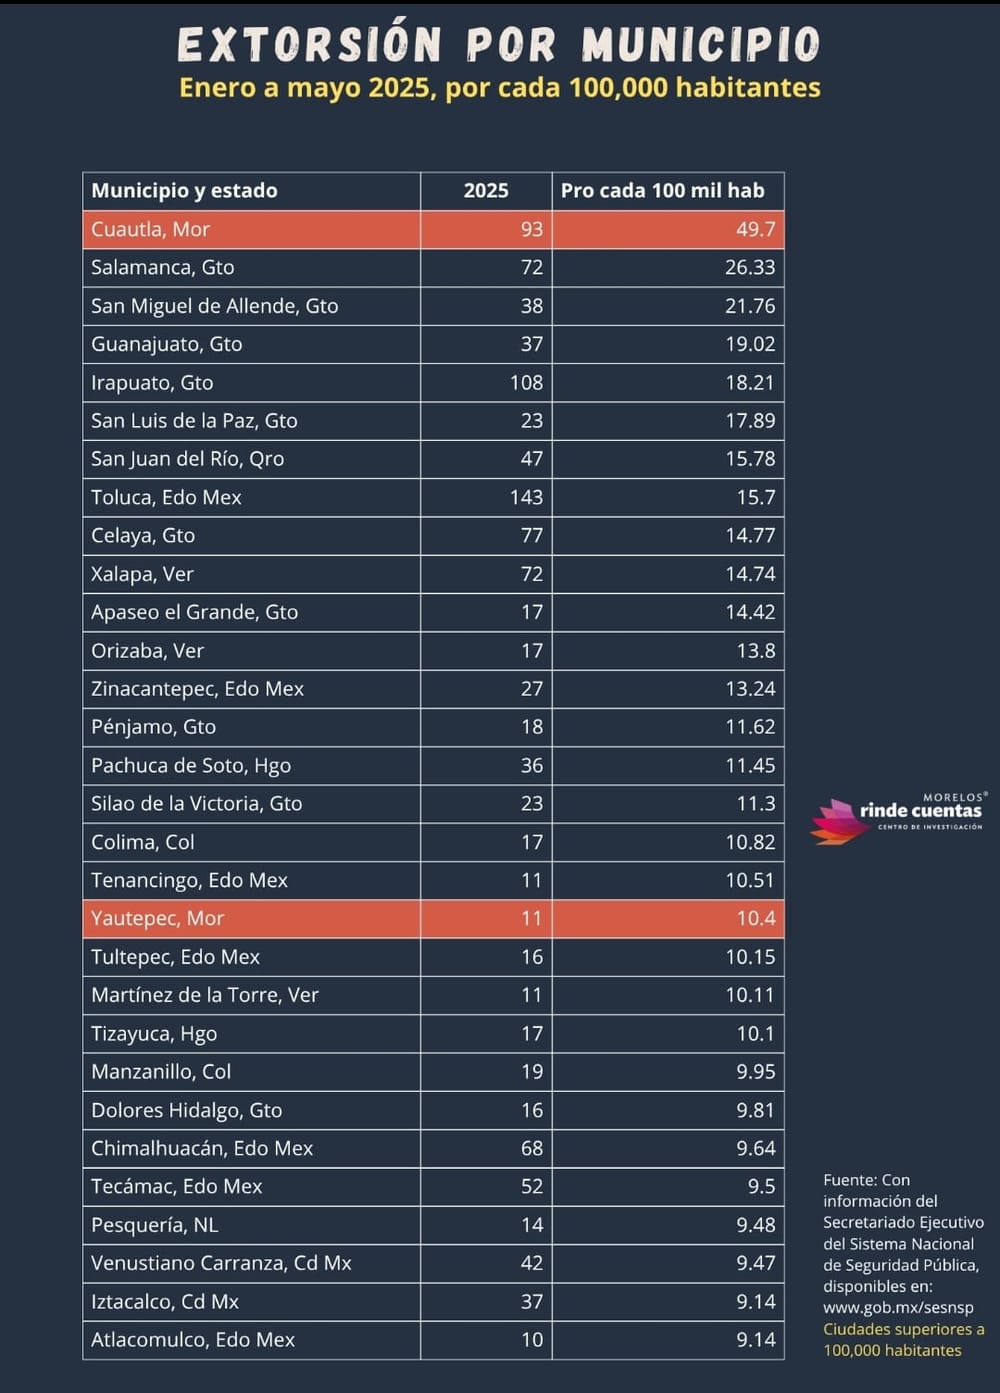Click the Xalapa, Ver cell

(x=142, y=574)
